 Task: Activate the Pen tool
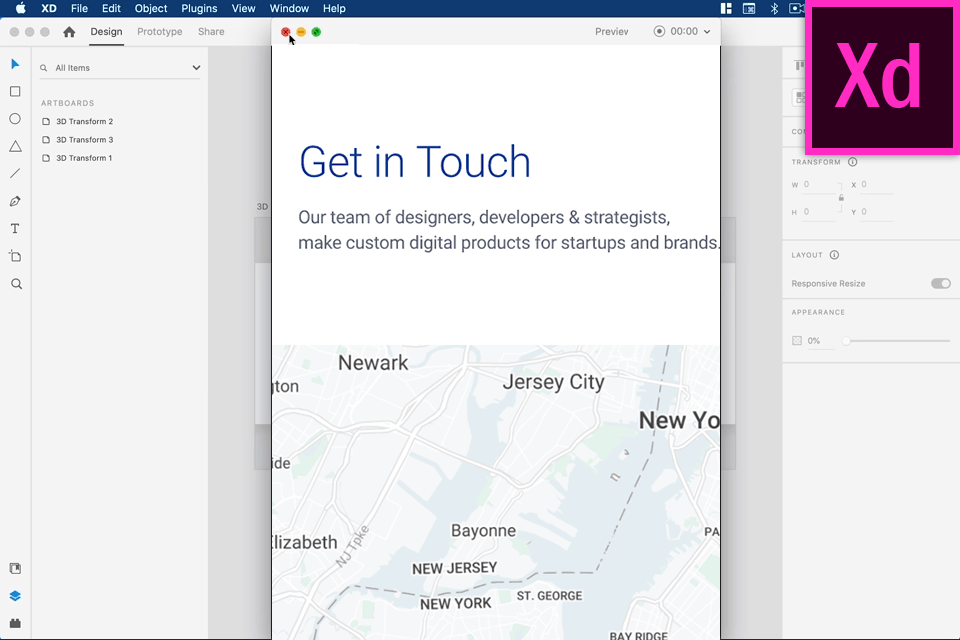pyautogui.click(x=14, y=201)
